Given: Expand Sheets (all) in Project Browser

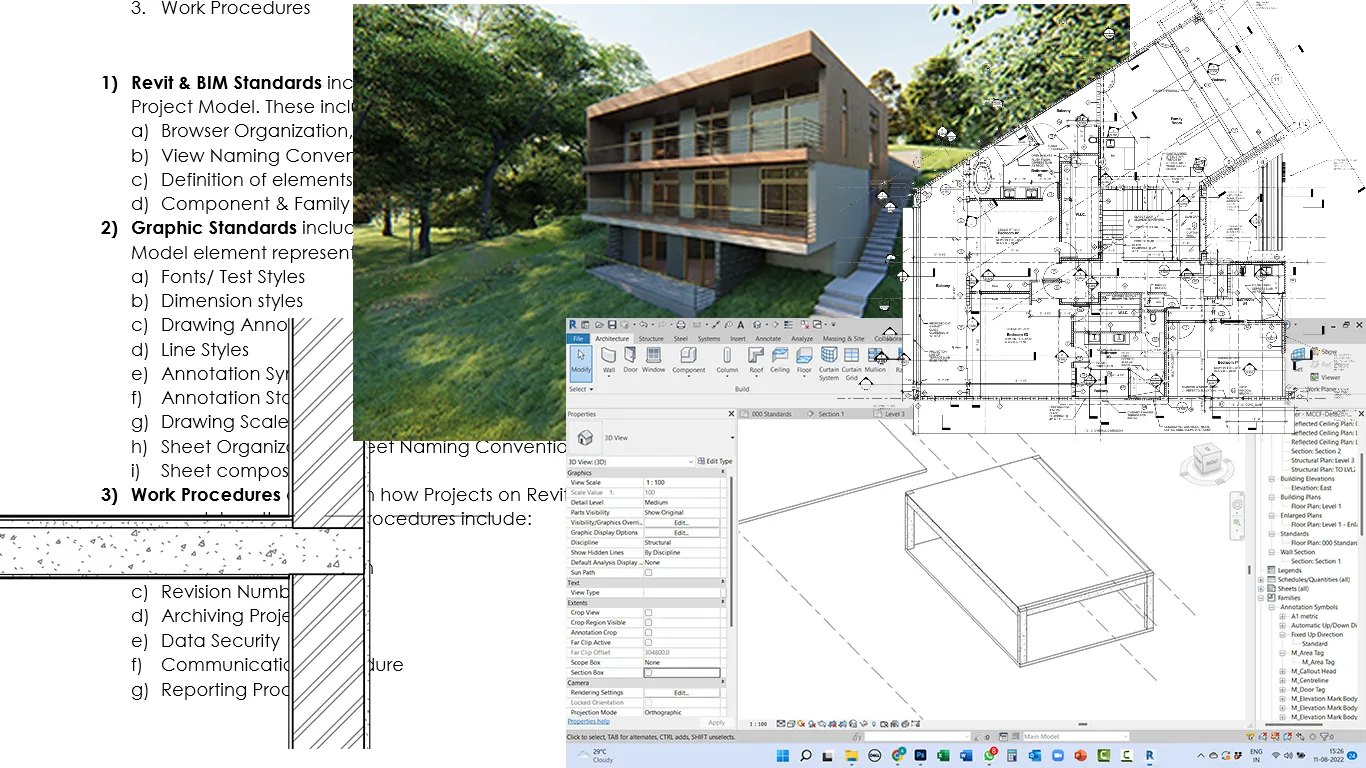Looking at the screenshot, I should pos(1261,589).
